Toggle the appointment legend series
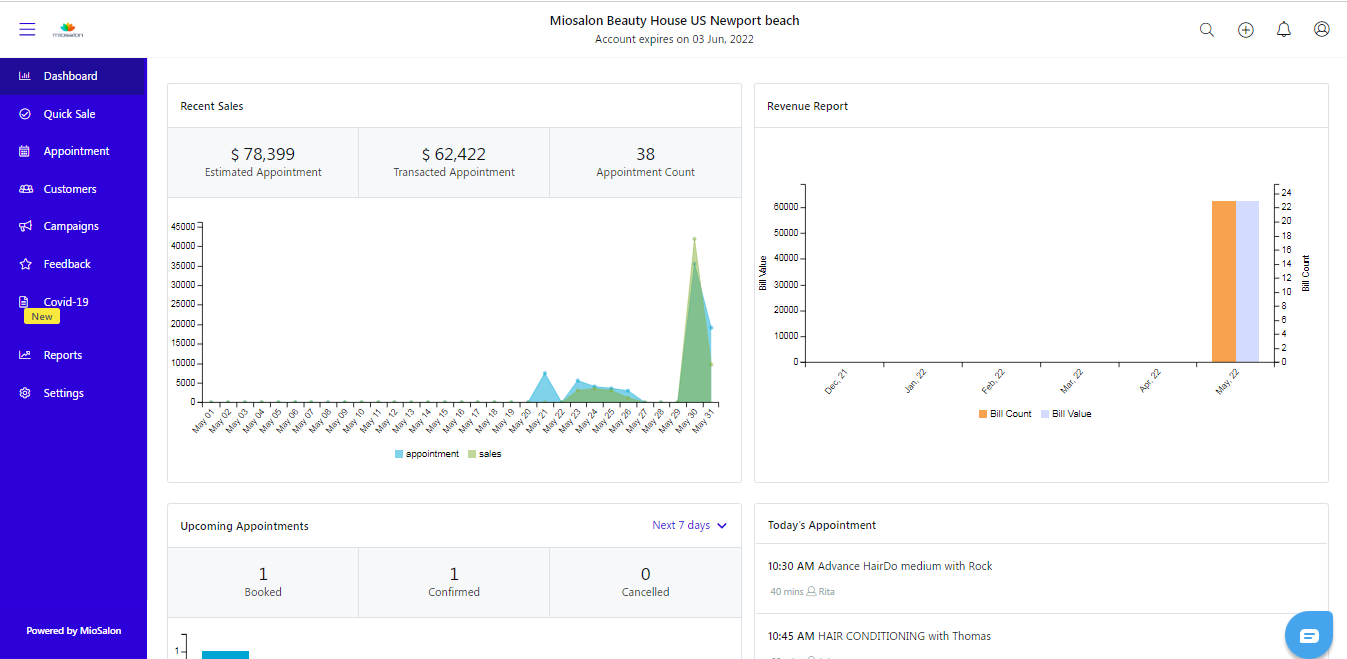 click(427, 454)
